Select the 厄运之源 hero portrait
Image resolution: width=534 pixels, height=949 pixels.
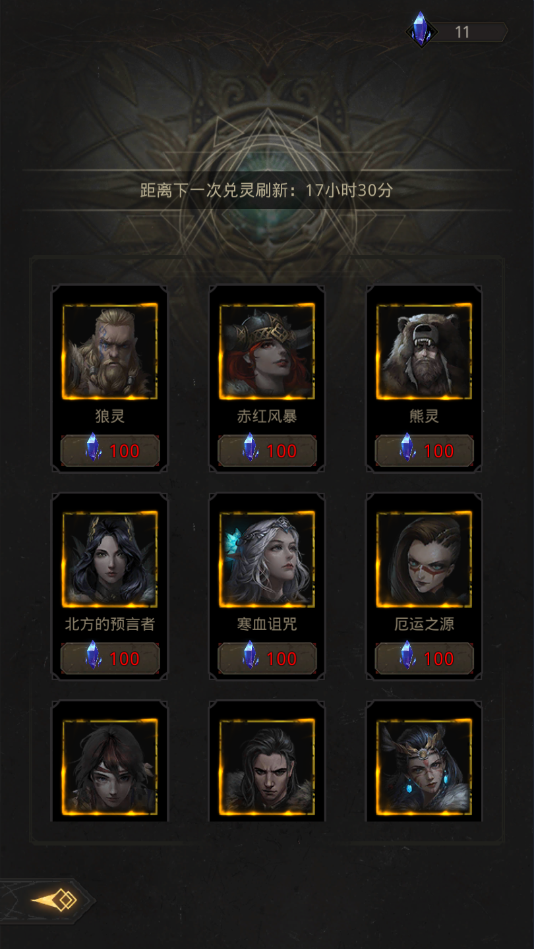coord(424,559)
